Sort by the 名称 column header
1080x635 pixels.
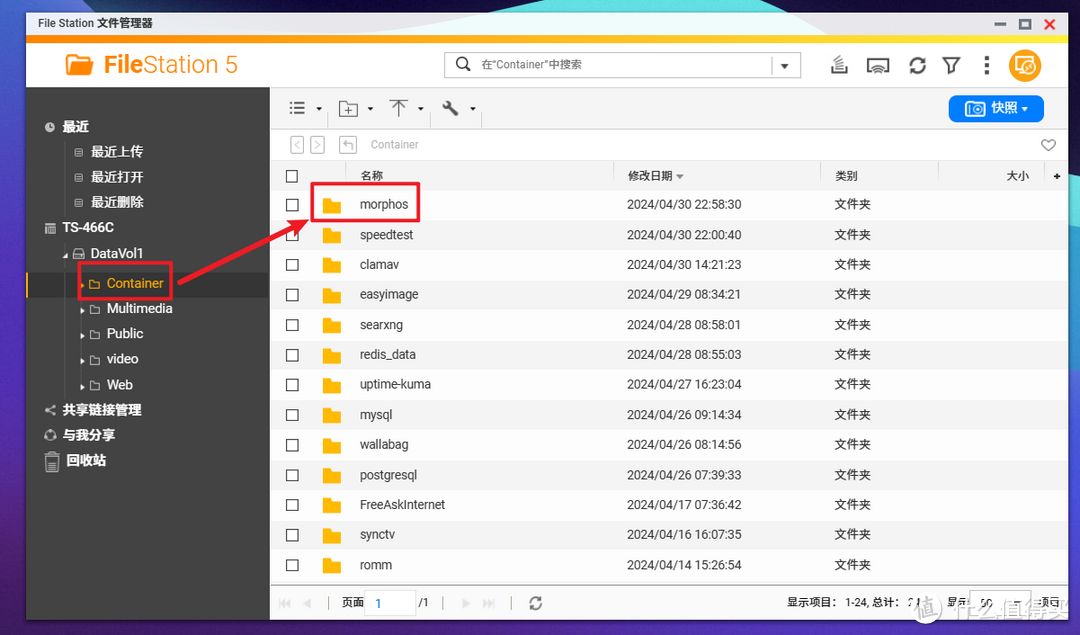coord(371,176)
